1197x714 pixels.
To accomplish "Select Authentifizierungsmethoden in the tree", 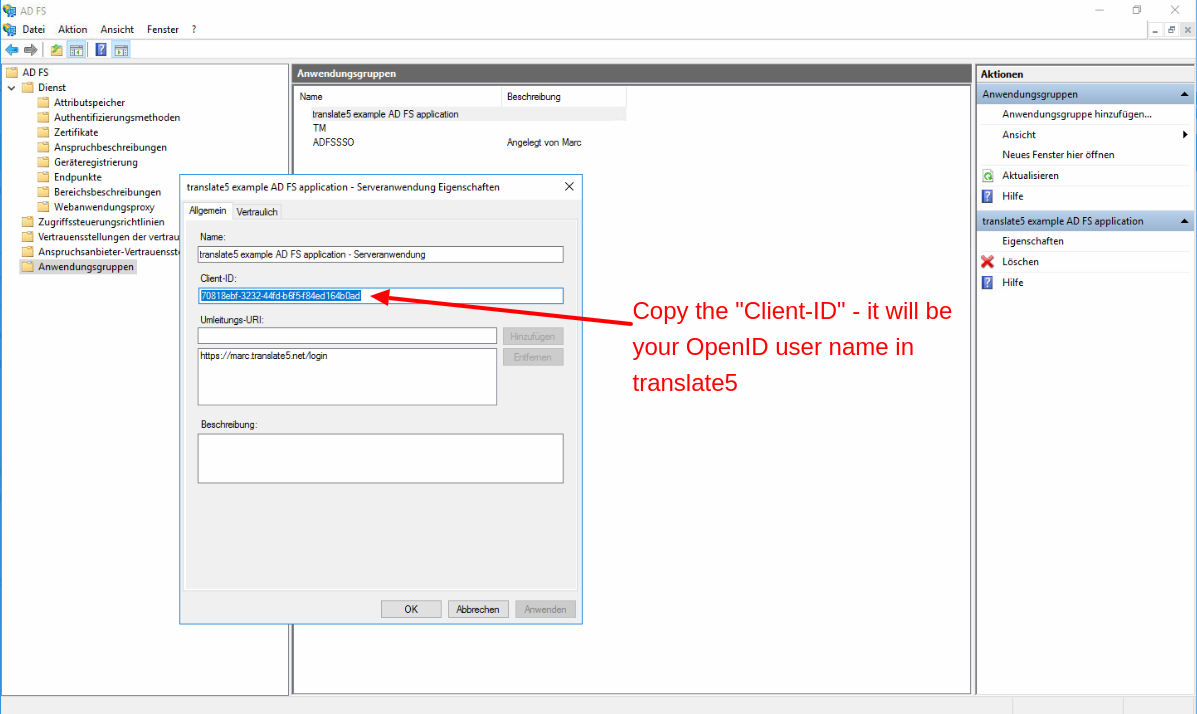I will coord(117,118).
